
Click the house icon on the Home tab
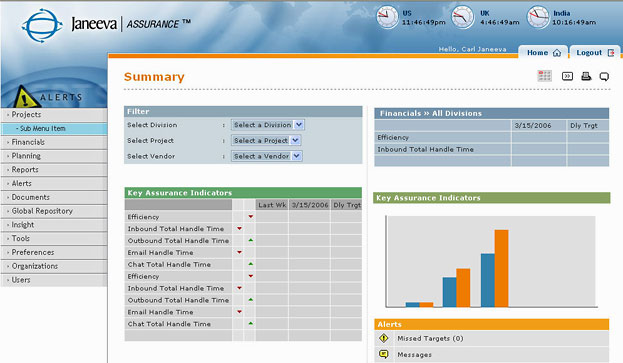tap(557, 53)
